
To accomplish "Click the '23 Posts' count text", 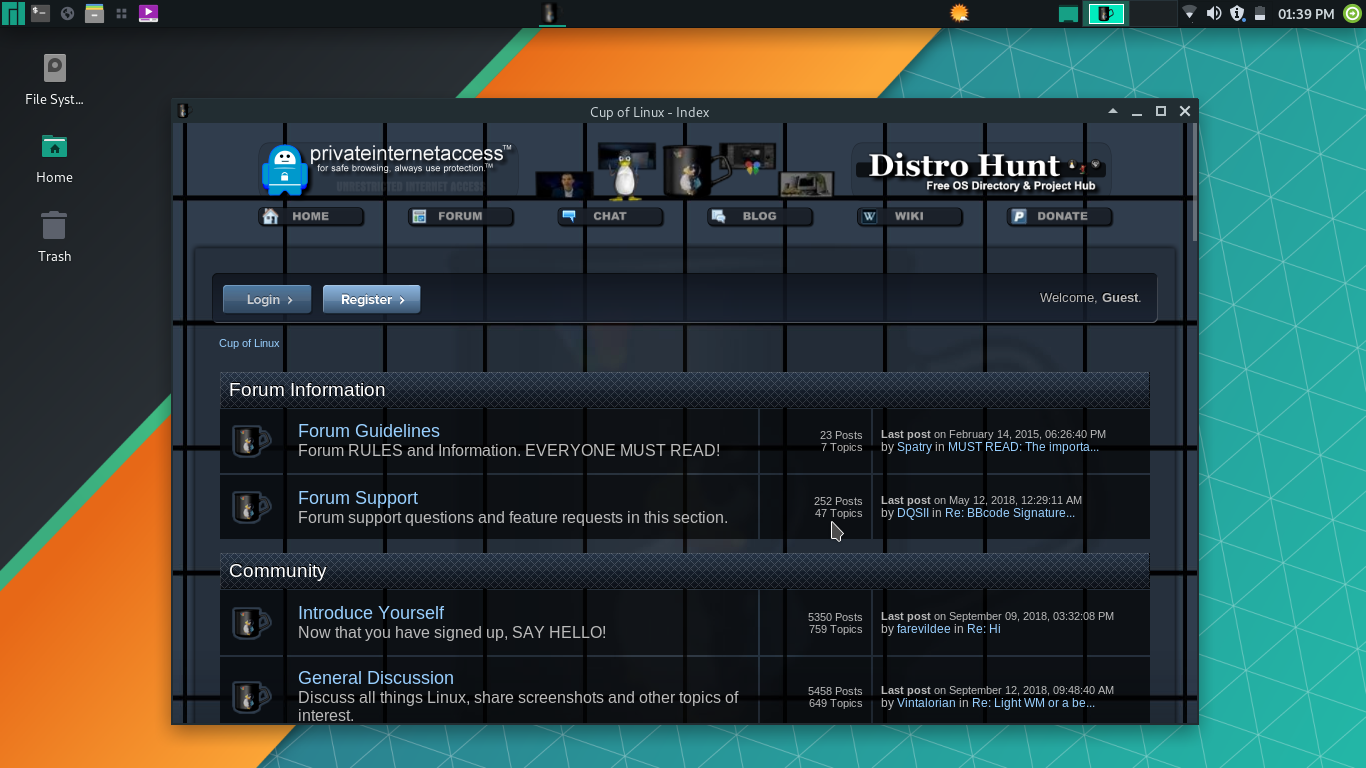I will (x=841, y=435).
